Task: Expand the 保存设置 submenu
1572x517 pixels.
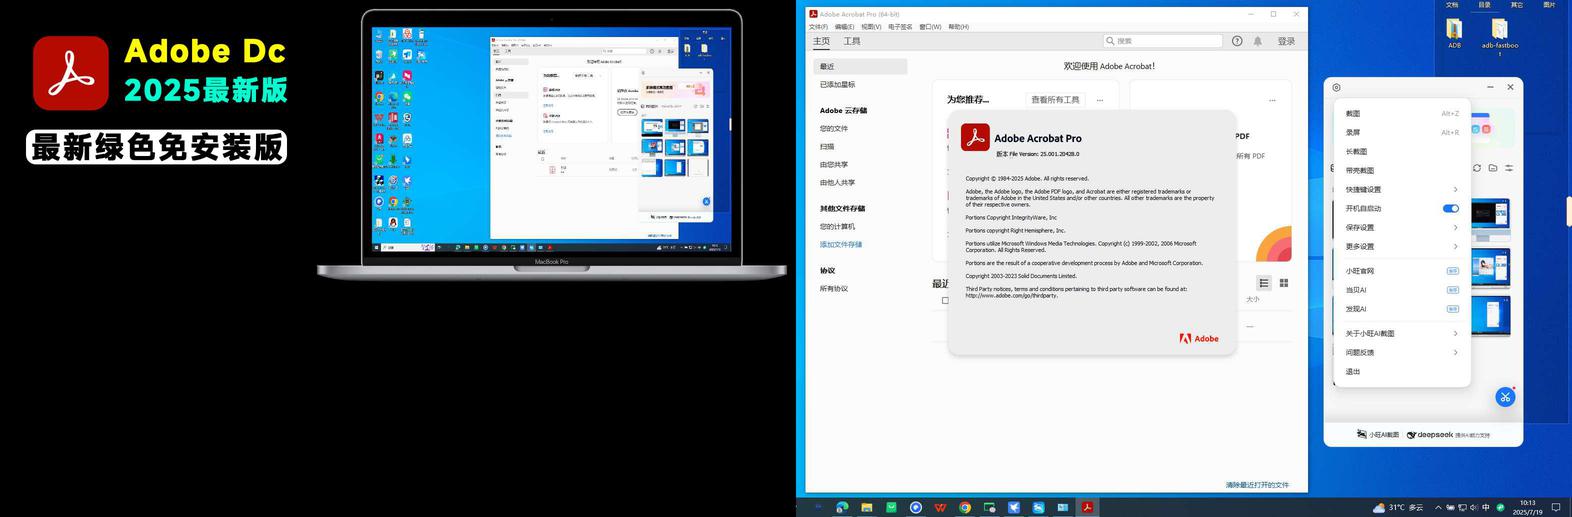Action: pyautogui.click(x=1401, y=227)
